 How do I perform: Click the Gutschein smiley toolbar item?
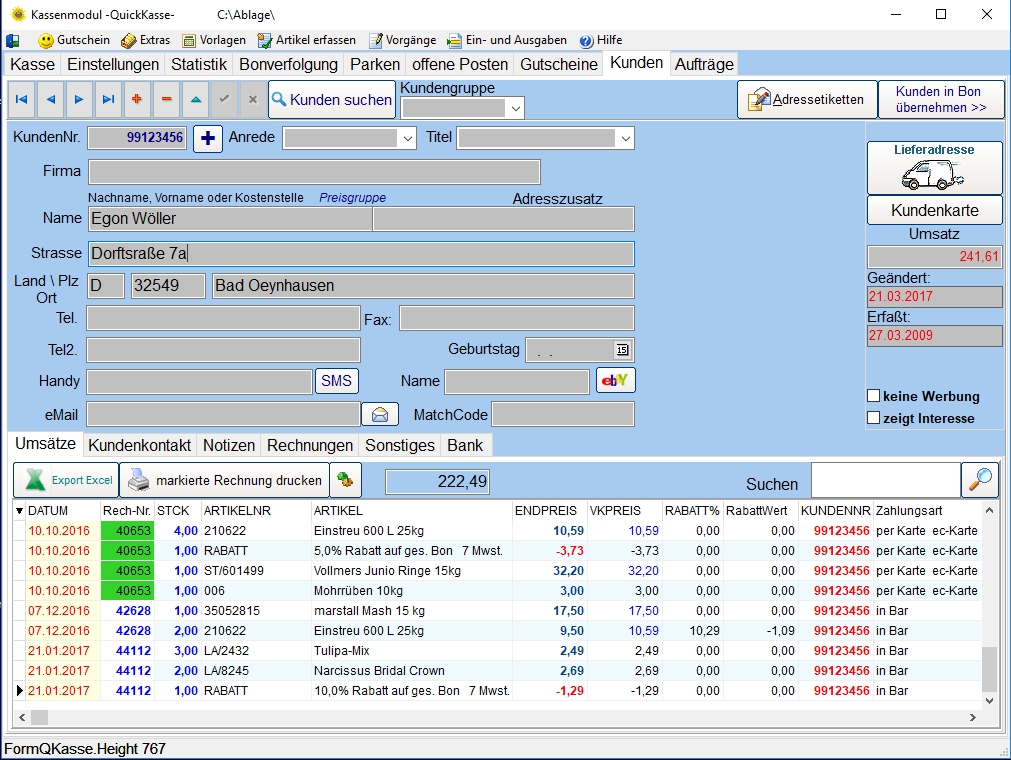pos(74,41)
